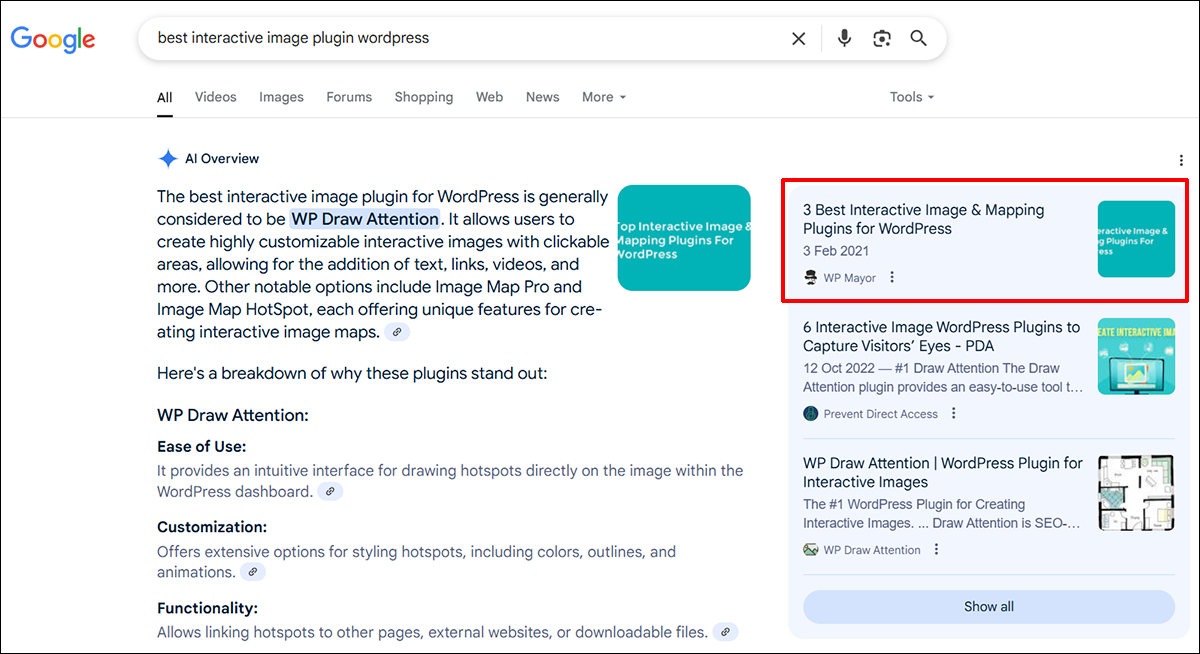Click the highlighted 'WP Draw Attention' text

coord(365,219)
